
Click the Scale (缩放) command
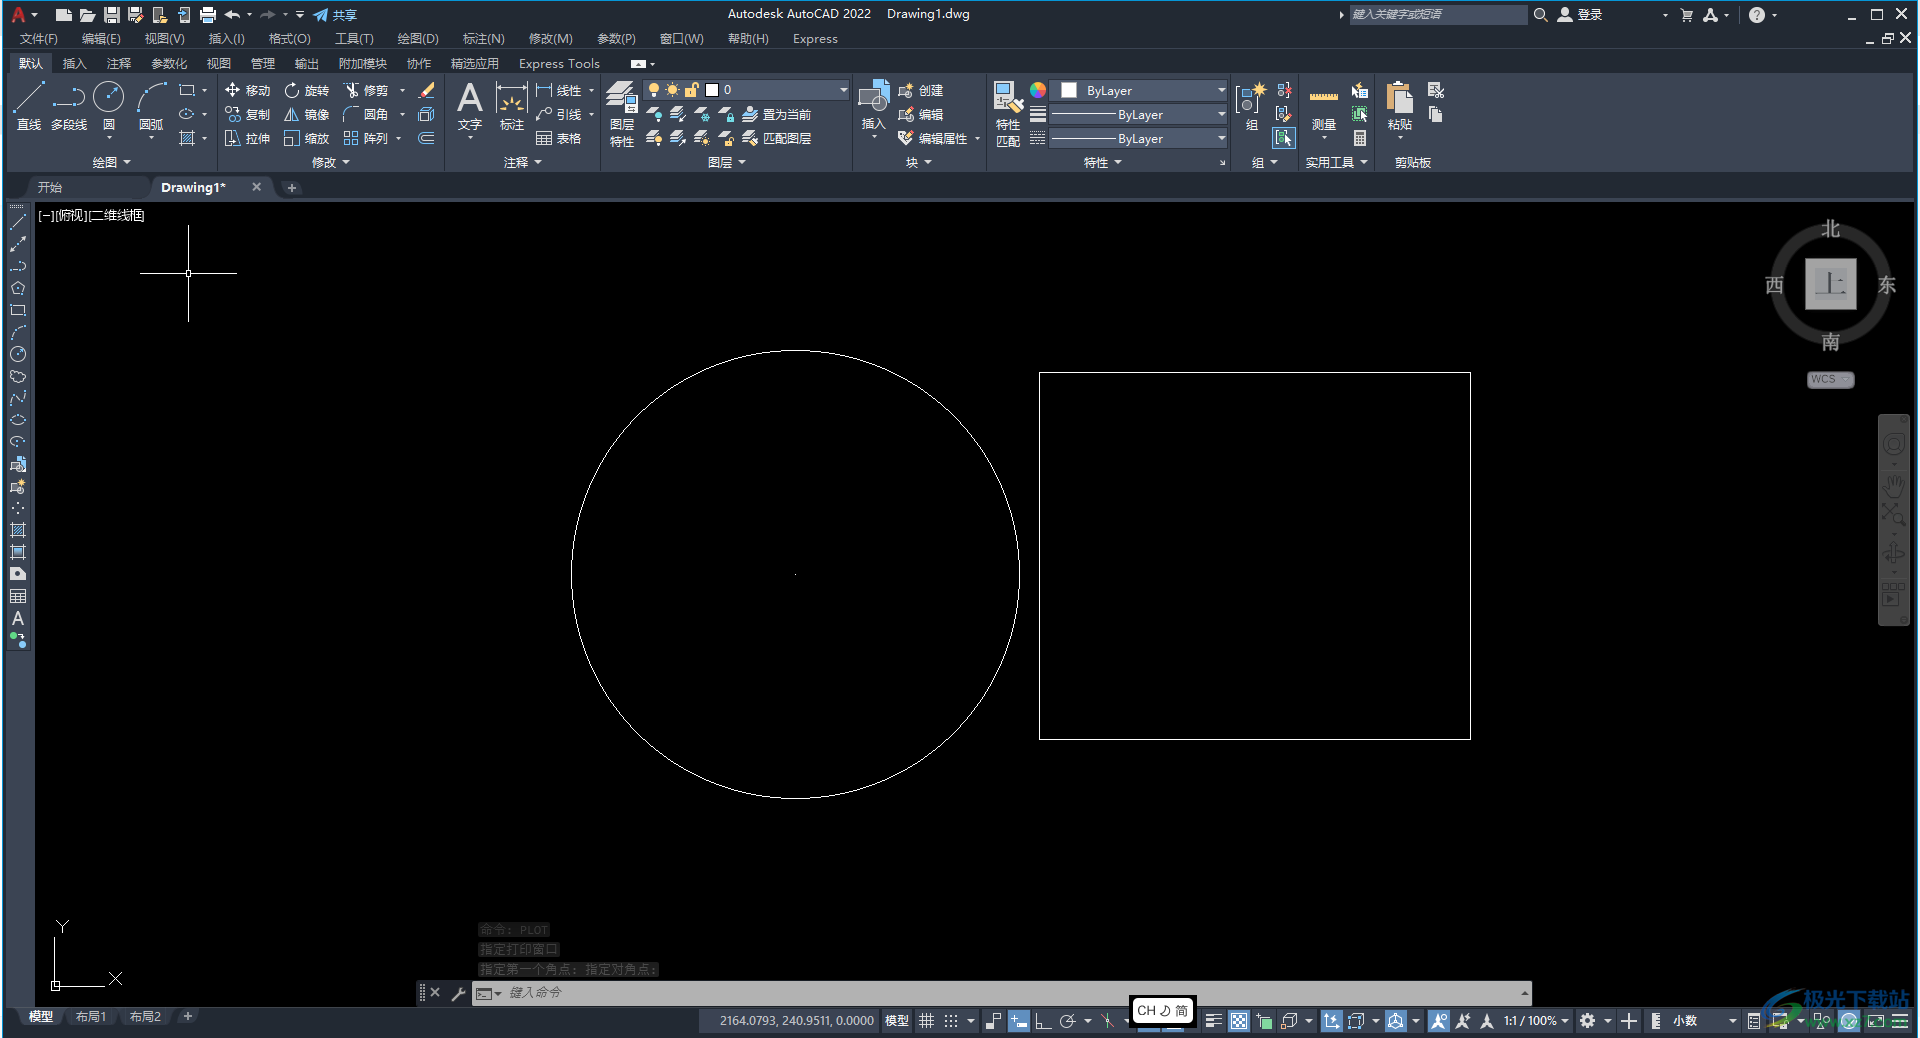click(x=306, y=138)
